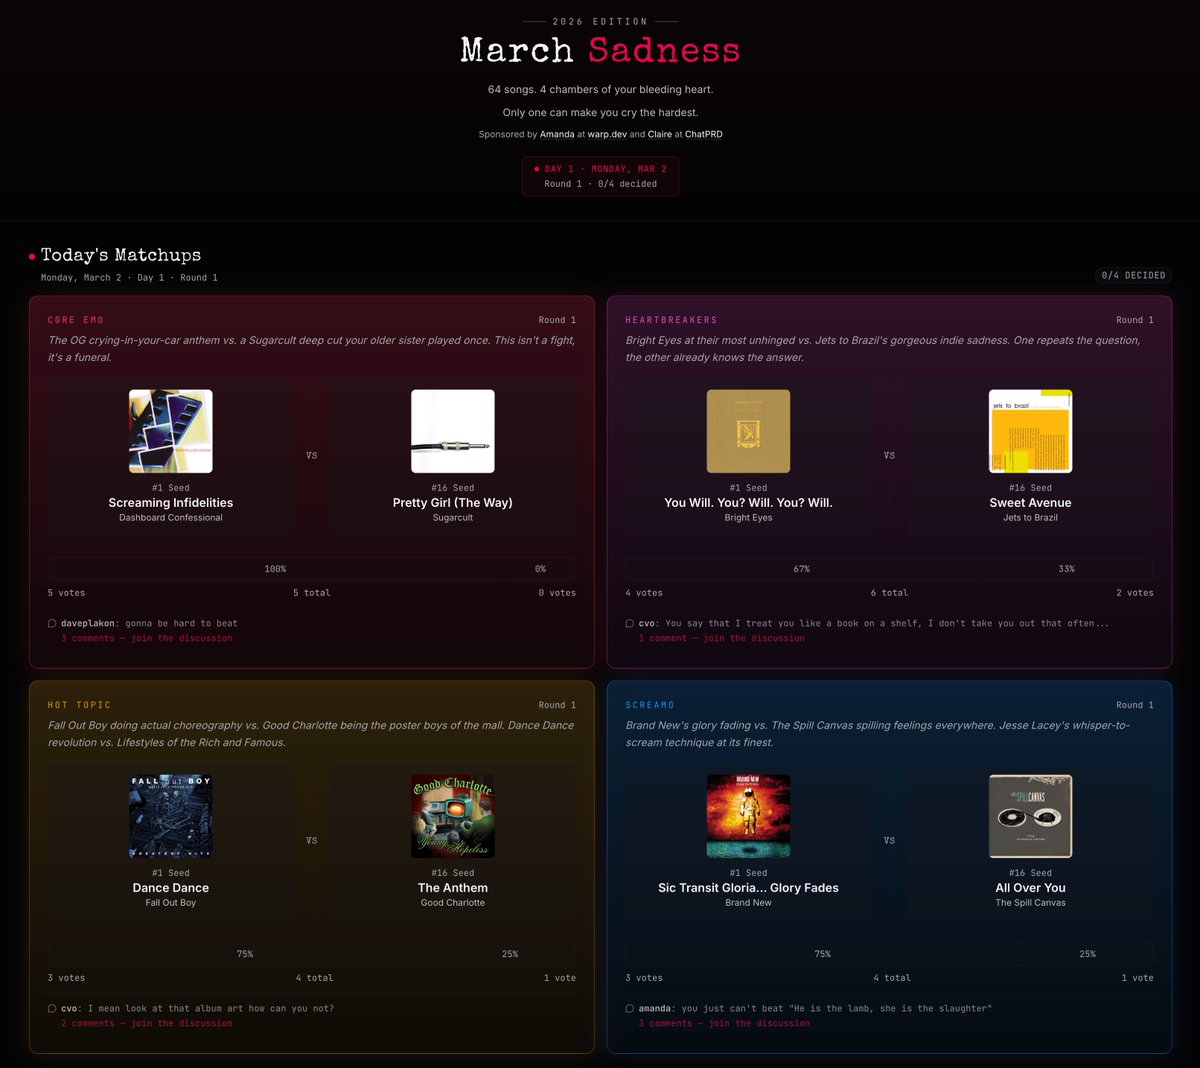Click HEARTBREAKERS category label
This screenshot has width=1200, height=1068.
671,320
